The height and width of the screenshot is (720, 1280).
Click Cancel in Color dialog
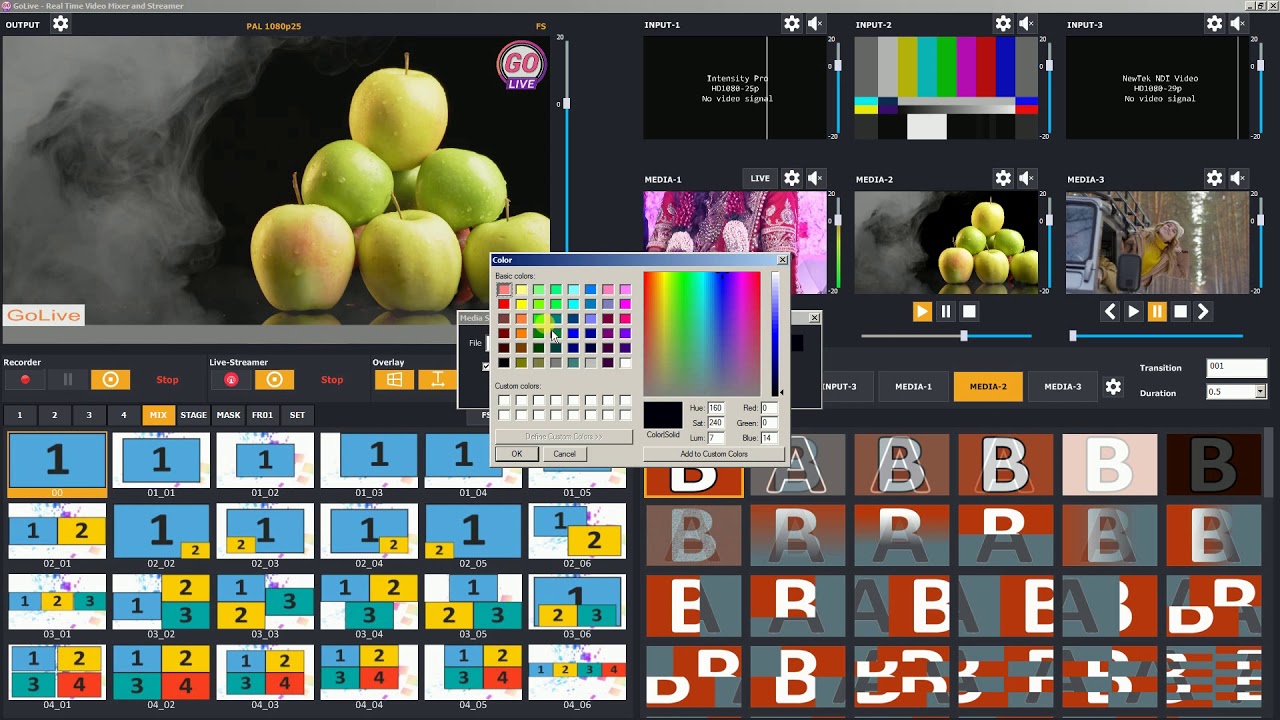(564, 454)
